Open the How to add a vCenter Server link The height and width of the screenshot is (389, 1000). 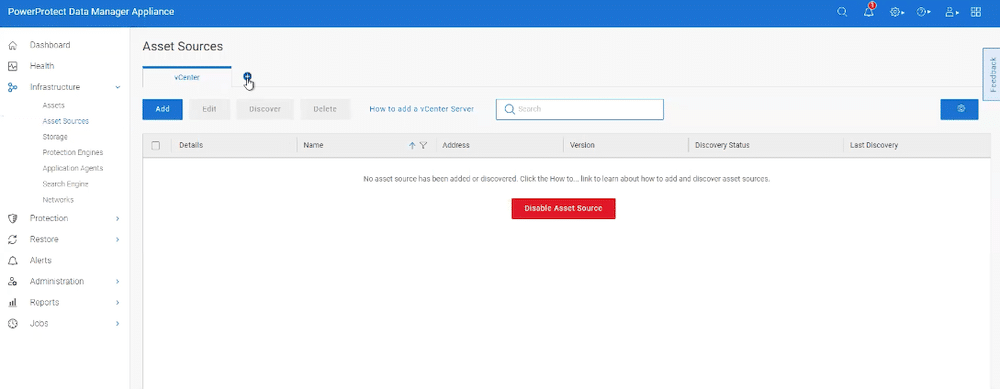pos(422,109)
